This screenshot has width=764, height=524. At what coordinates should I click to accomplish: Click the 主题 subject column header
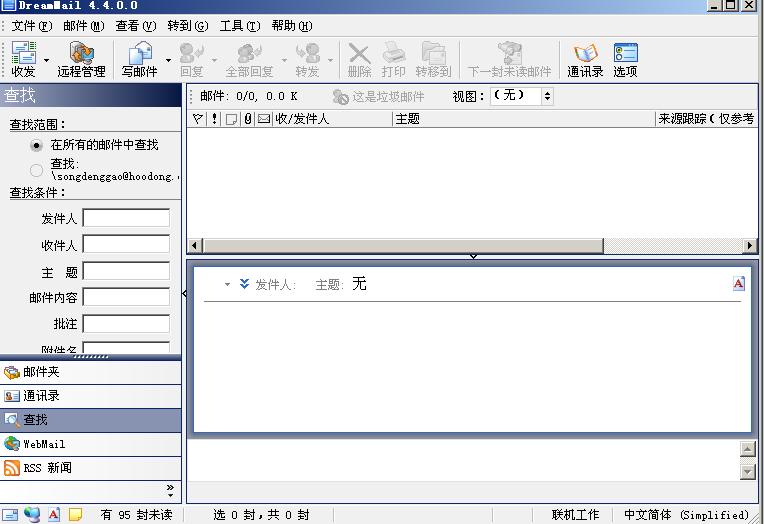[x=520, y=119]
